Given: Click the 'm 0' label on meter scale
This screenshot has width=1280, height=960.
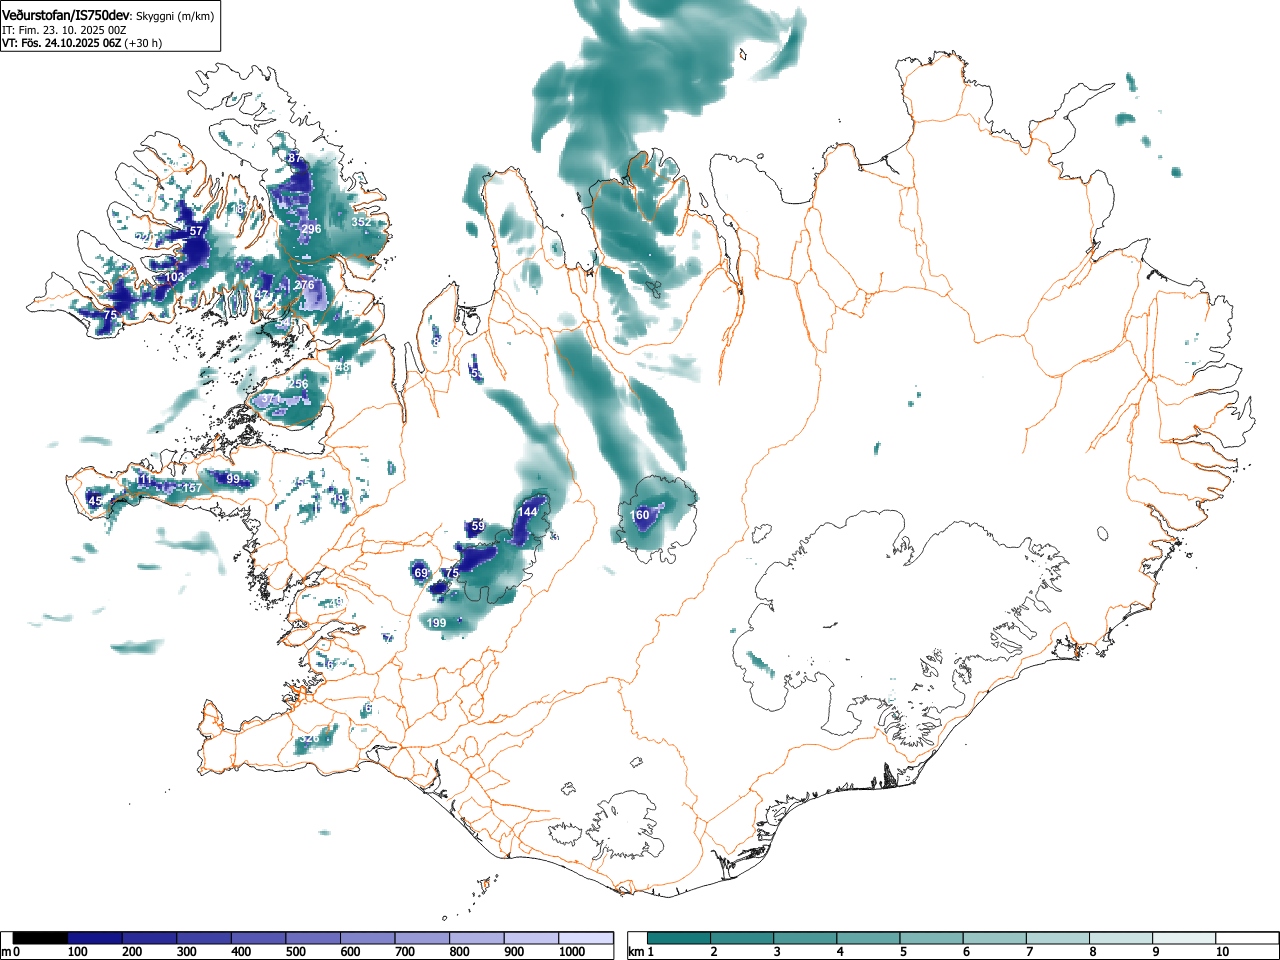Looking at the screenshot, I should pos(11,952).
